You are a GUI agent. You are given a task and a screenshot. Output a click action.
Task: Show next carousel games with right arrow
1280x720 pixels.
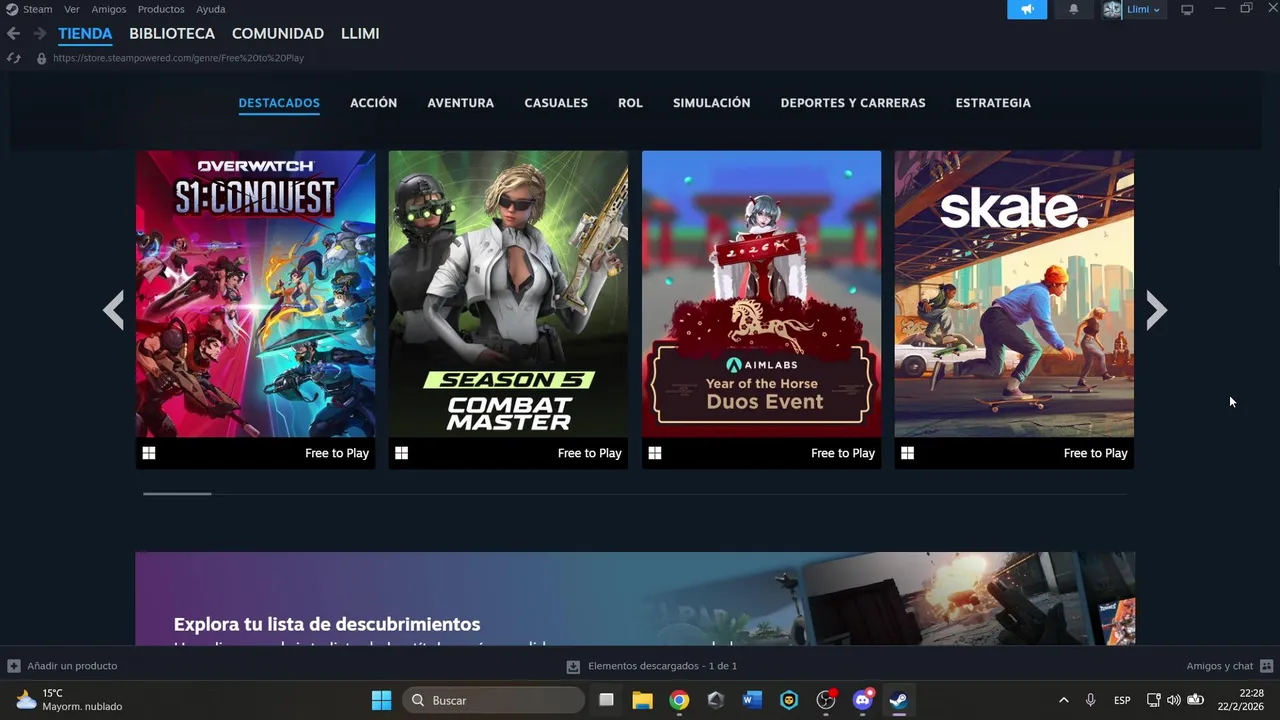coord(1156,310)
